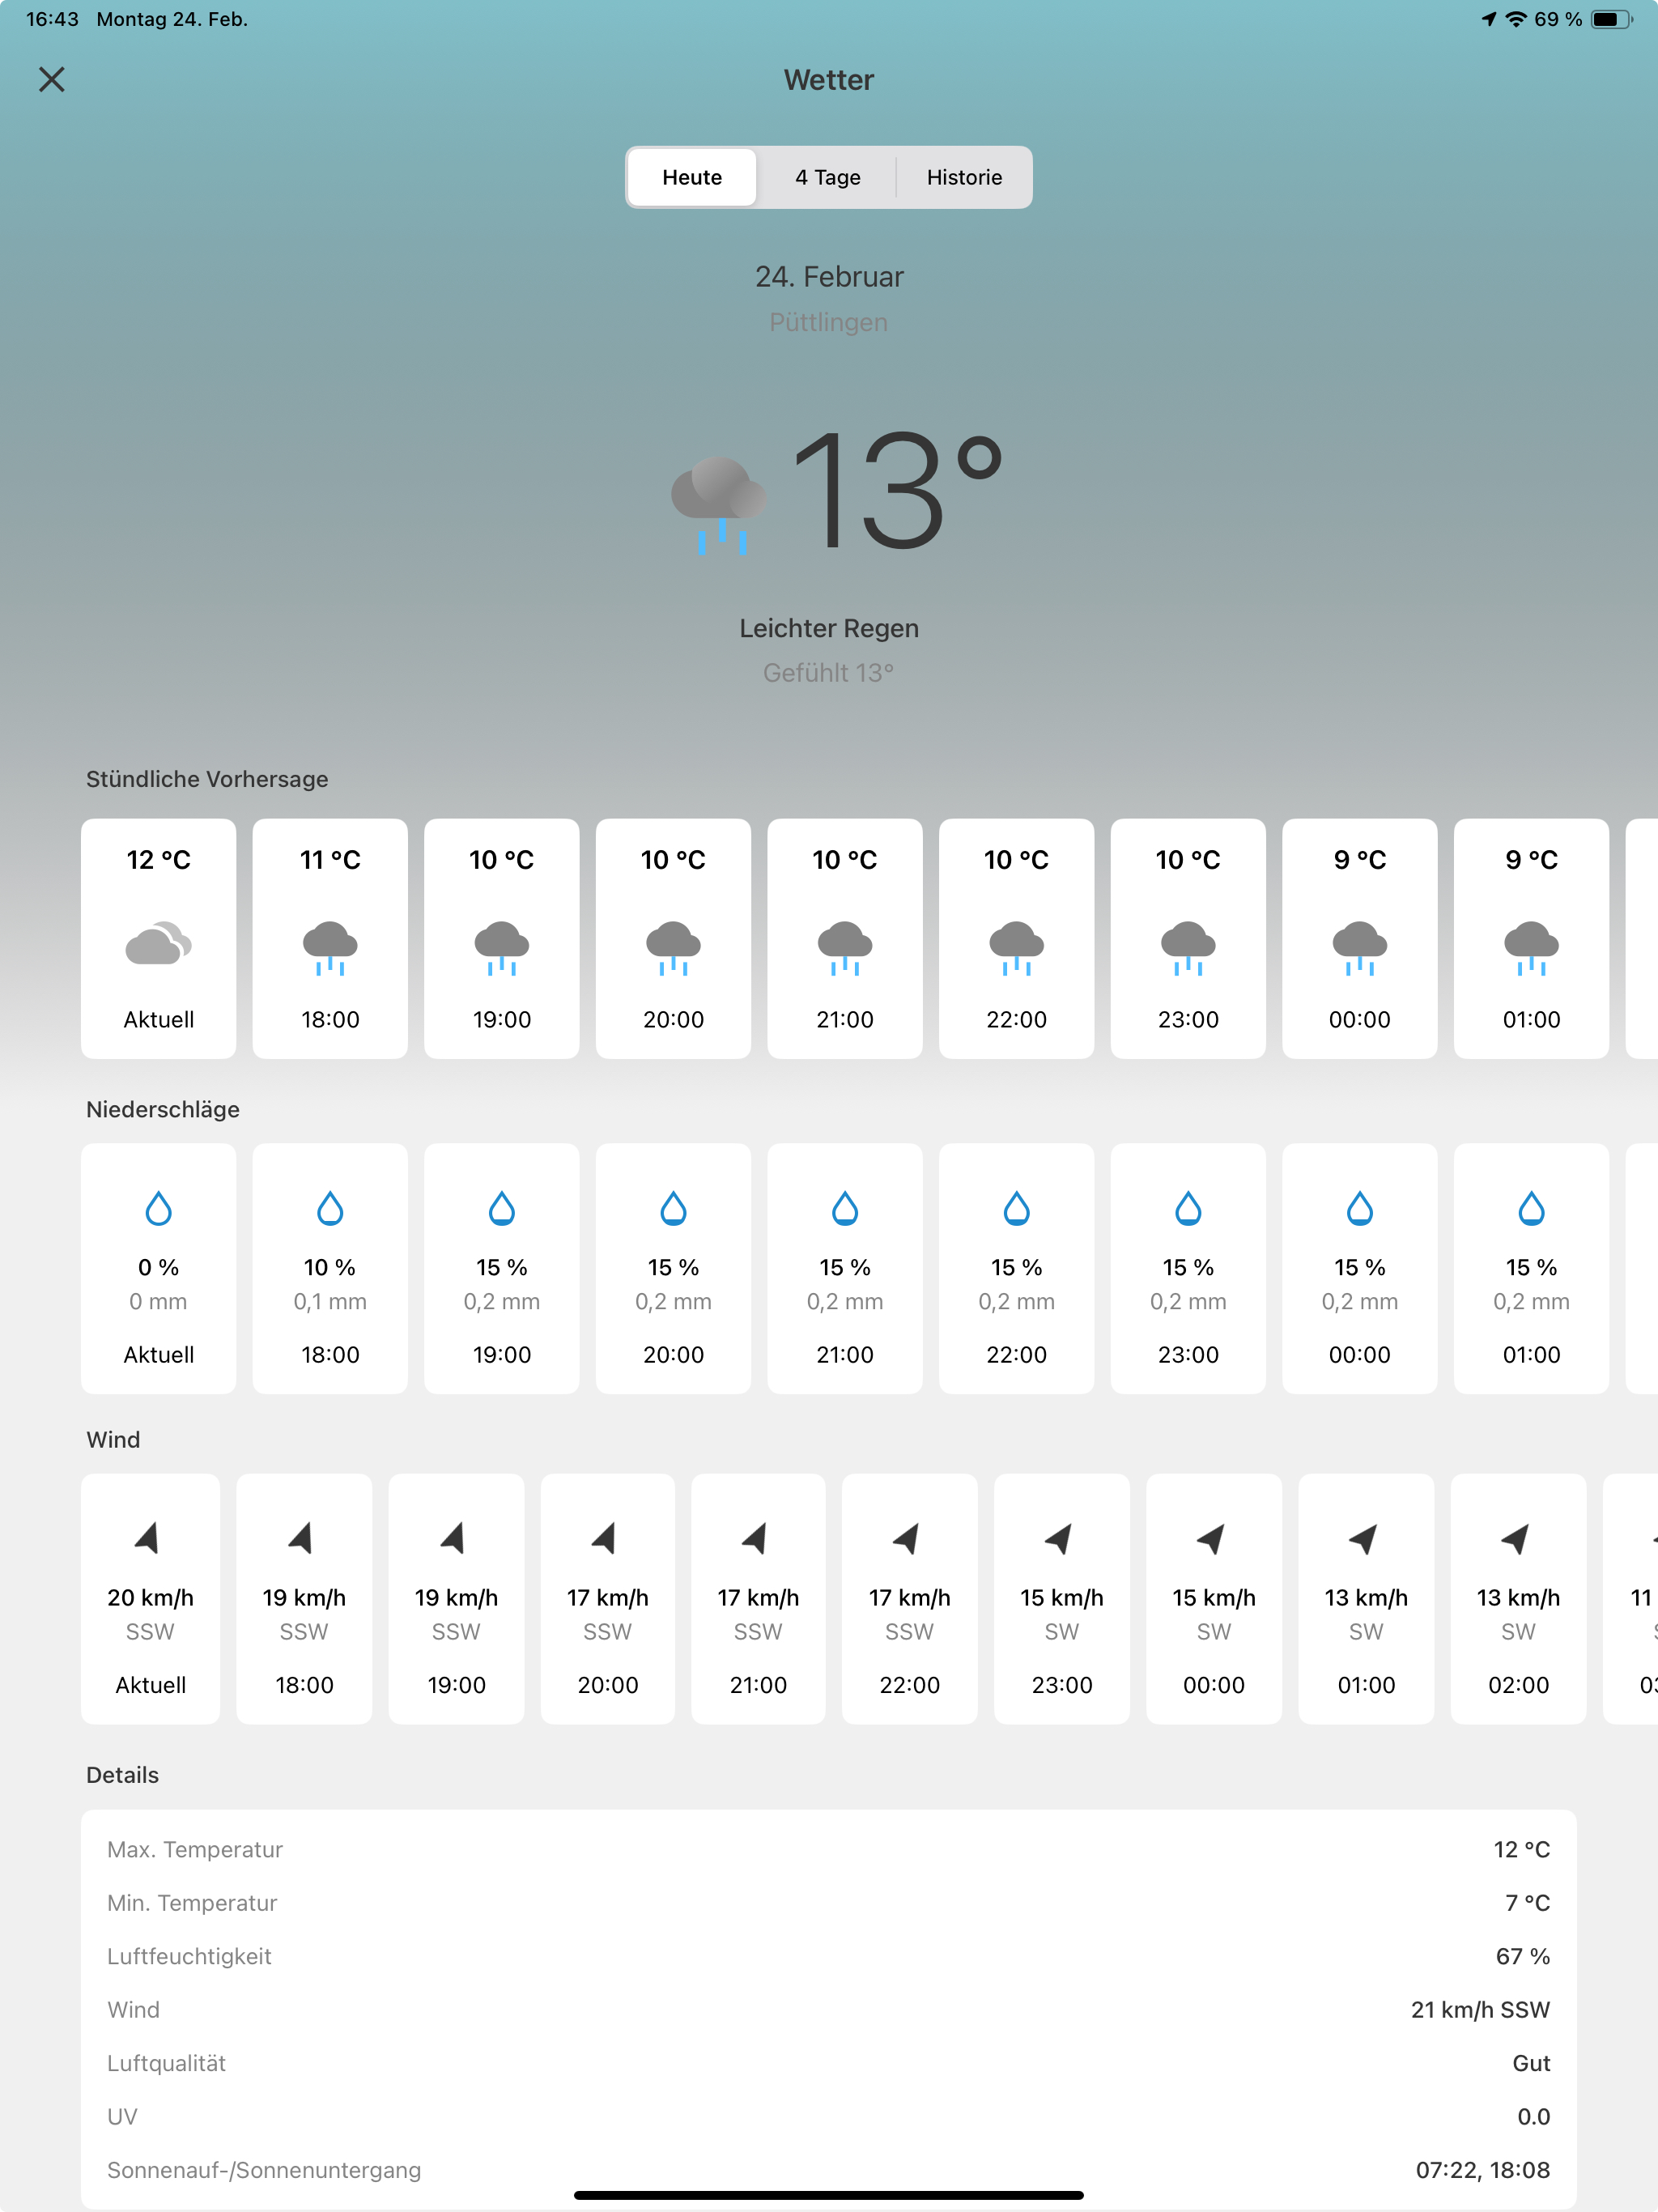The image size is (1658, 2212).
Task: Tap the wind arrow for Aktuell wind
Action: pyautogui.click(x=148, y=1538)
